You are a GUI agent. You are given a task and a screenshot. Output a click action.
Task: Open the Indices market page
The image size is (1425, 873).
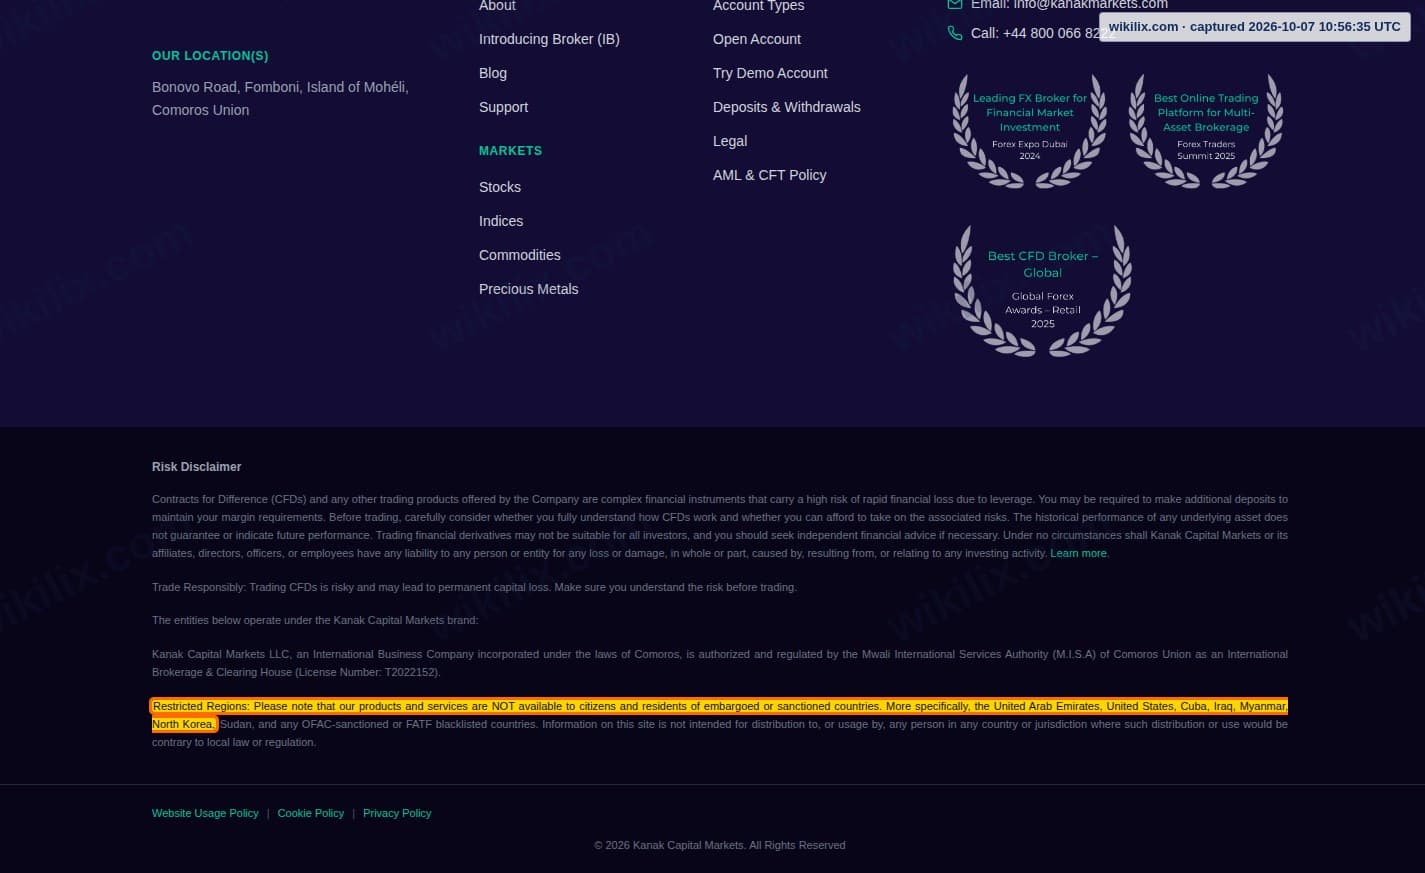click(501, 221)
